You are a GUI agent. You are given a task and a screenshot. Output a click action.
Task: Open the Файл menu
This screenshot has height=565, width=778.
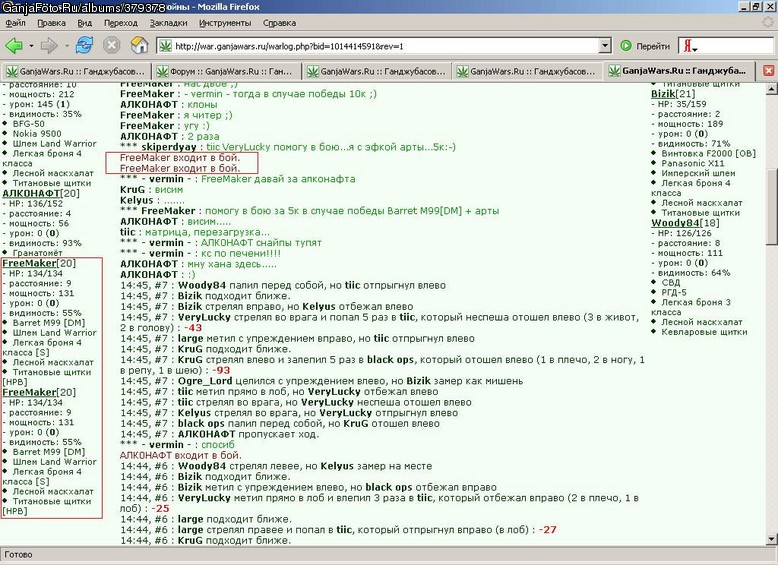click(x=15, y=23)
